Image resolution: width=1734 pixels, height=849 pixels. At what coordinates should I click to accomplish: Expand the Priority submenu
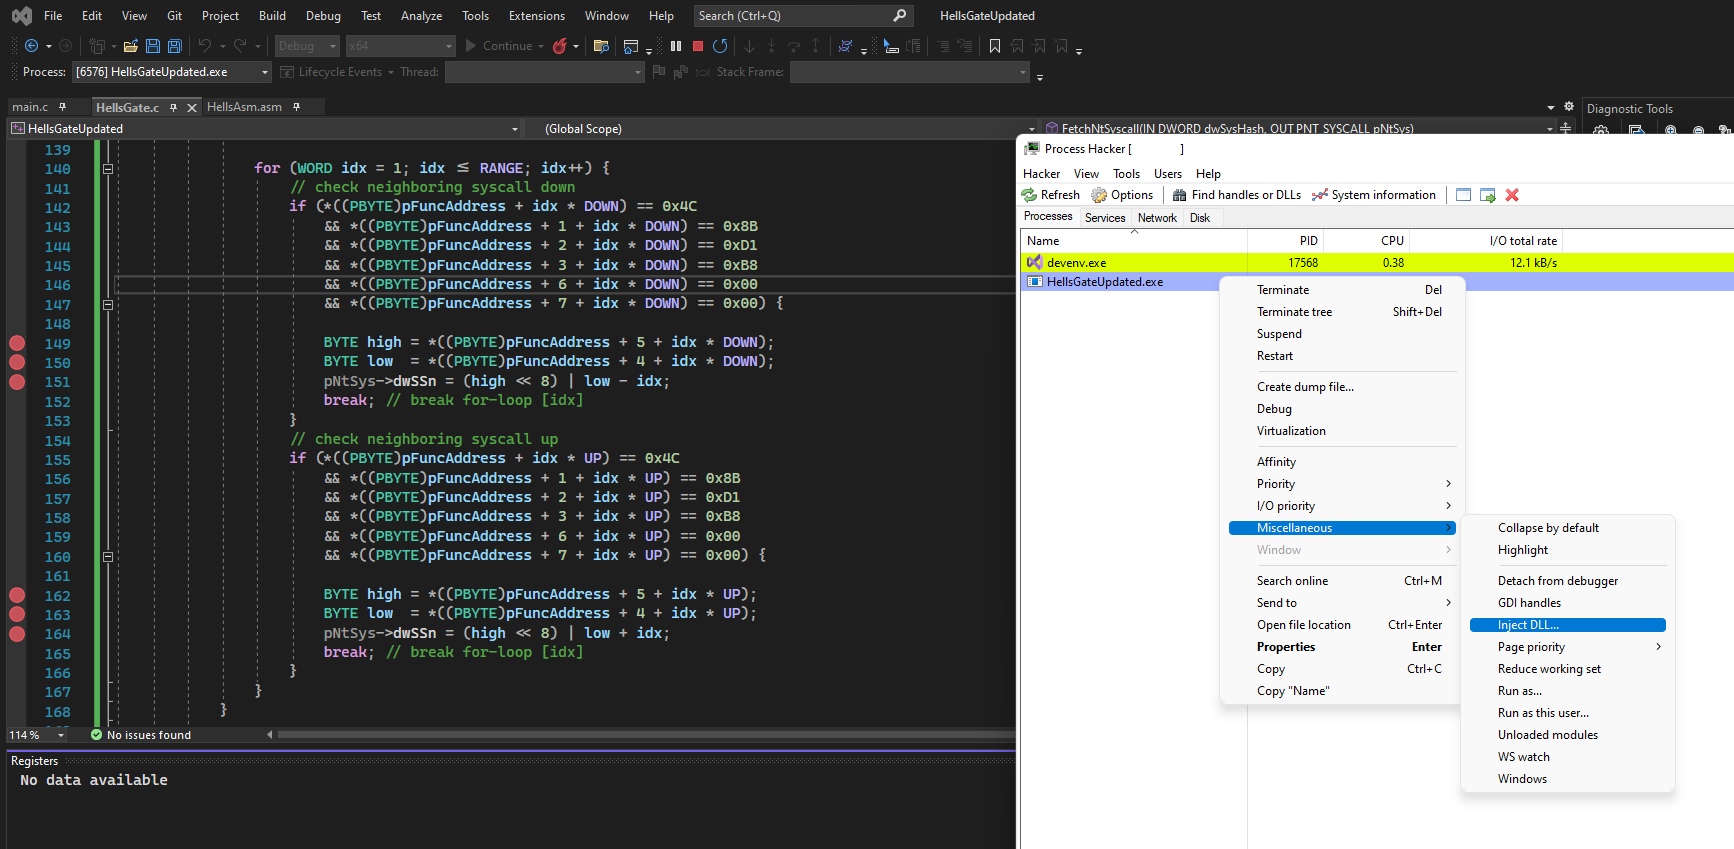(x=1342, y=484)
